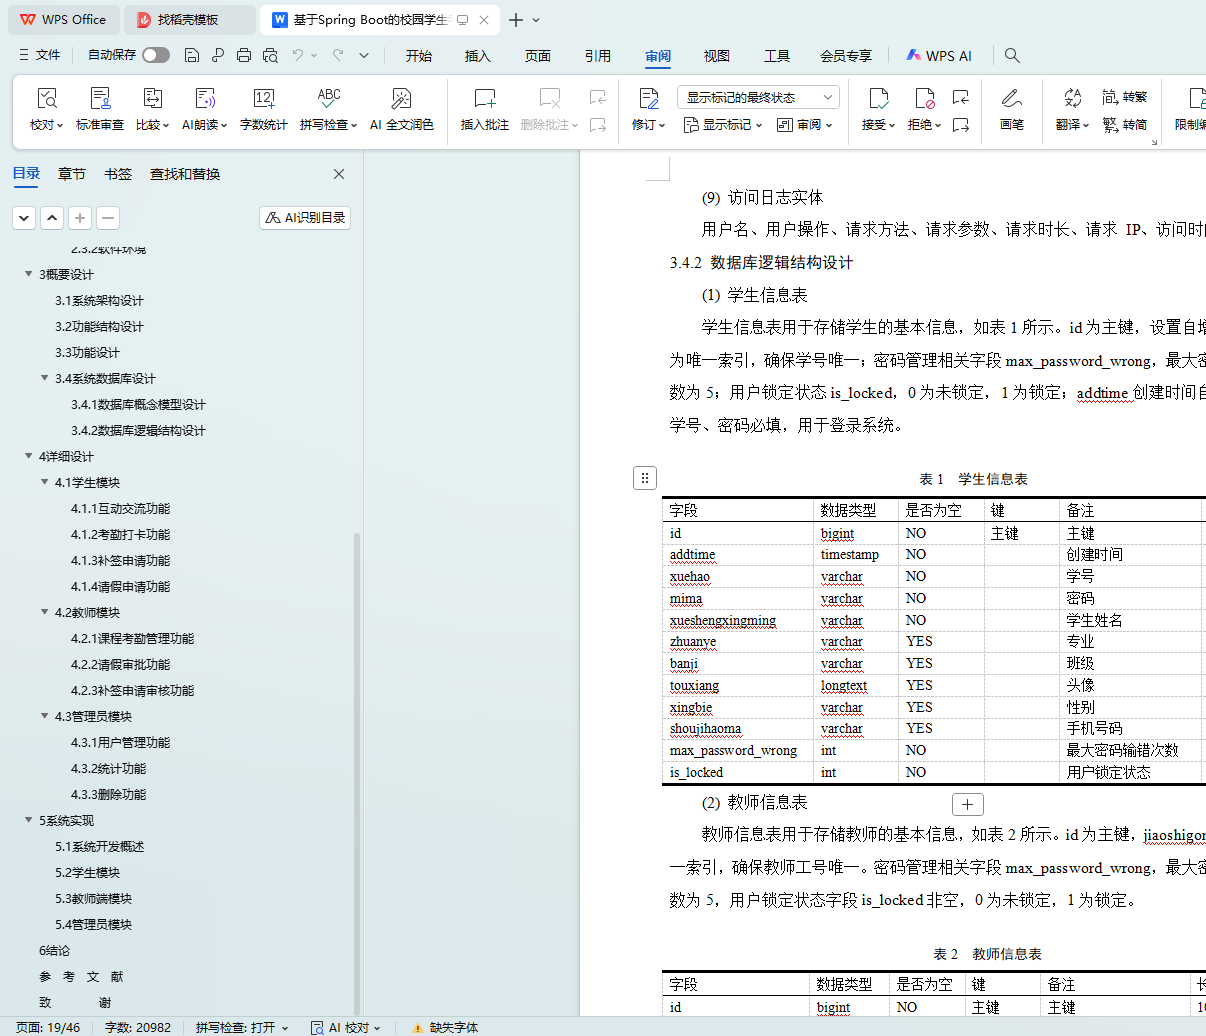Click the 字数: 20982 status entry
The image size is (1206, 1036).
(138, 1027)
